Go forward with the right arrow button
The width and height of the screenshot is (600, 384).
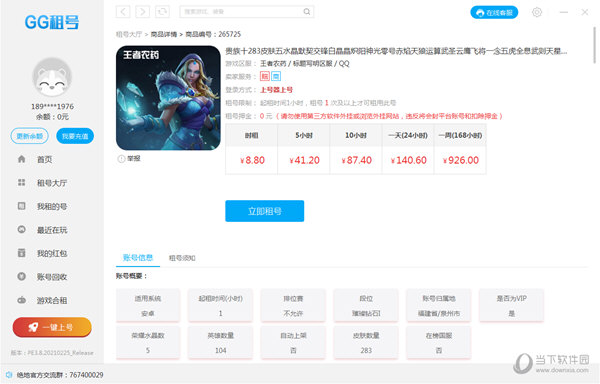coord(142,12)
